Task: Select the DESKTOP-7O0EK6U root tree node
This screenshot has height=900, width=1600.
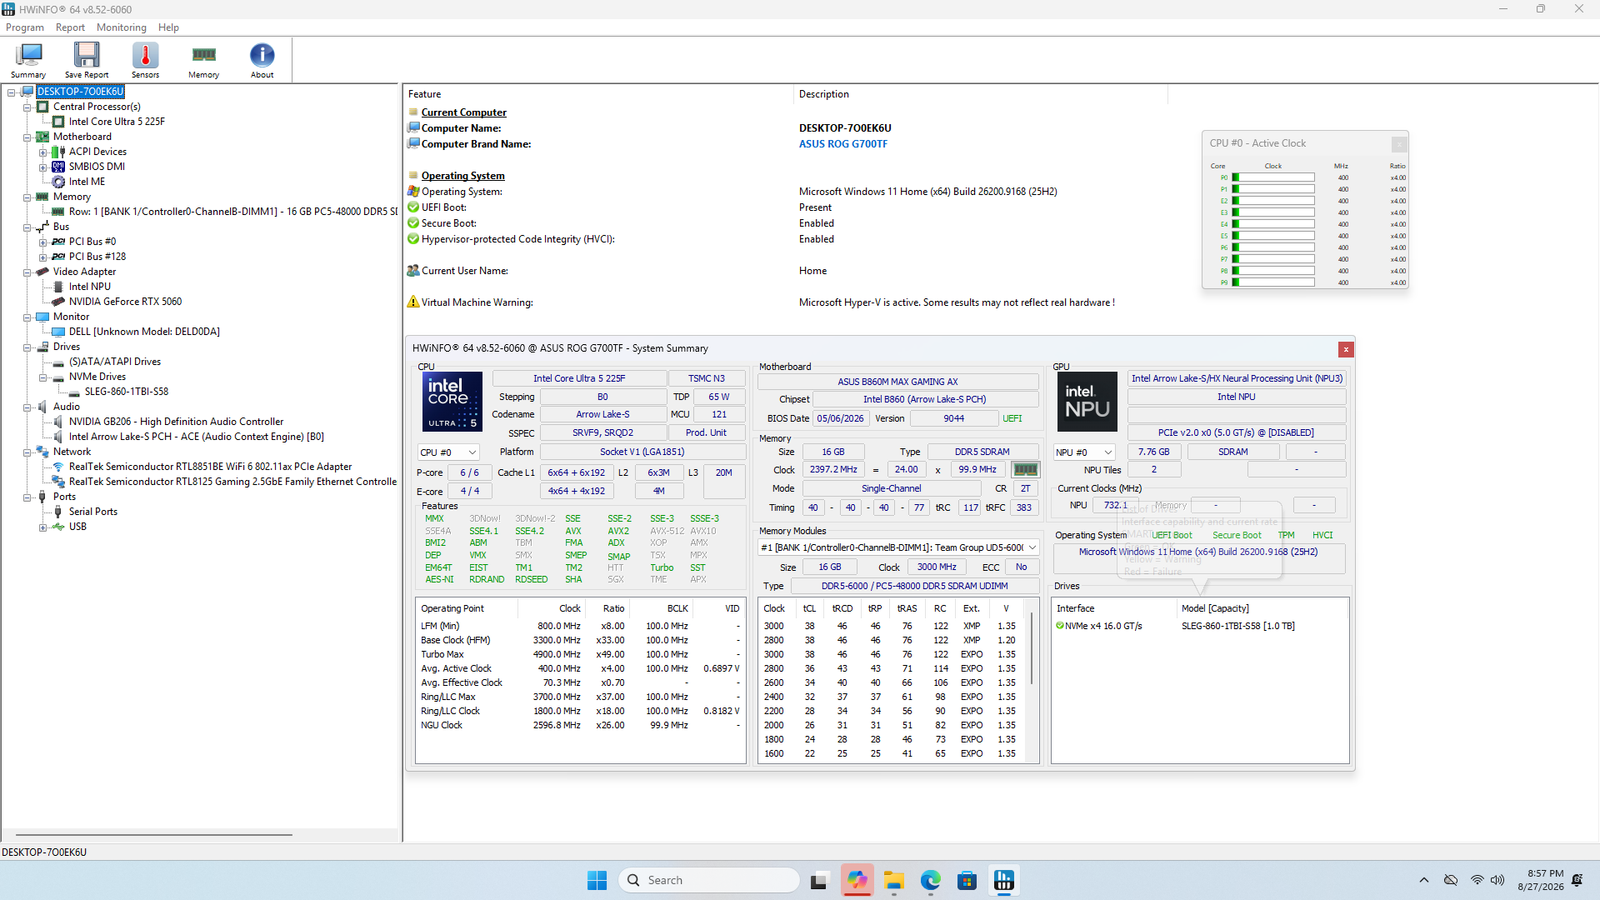Action: [x=81, y=92]
